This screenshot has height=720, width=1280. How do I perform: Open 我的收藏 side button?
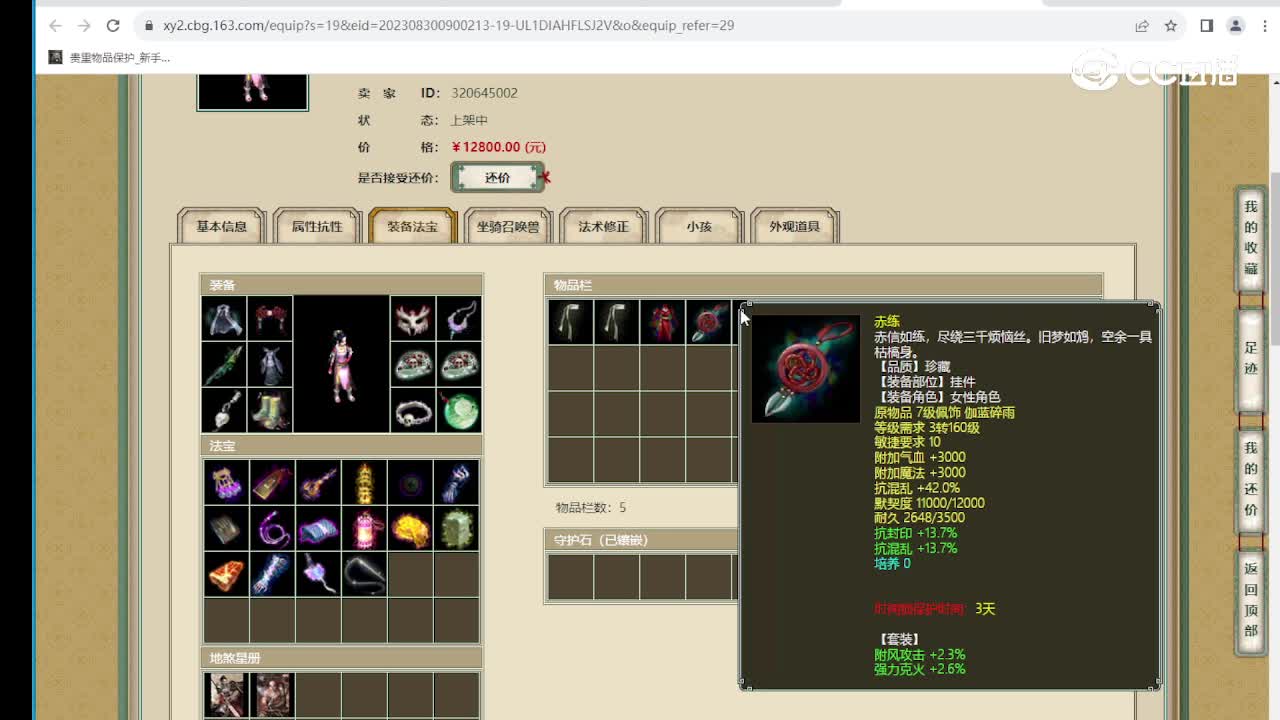tap(1250, 237)
